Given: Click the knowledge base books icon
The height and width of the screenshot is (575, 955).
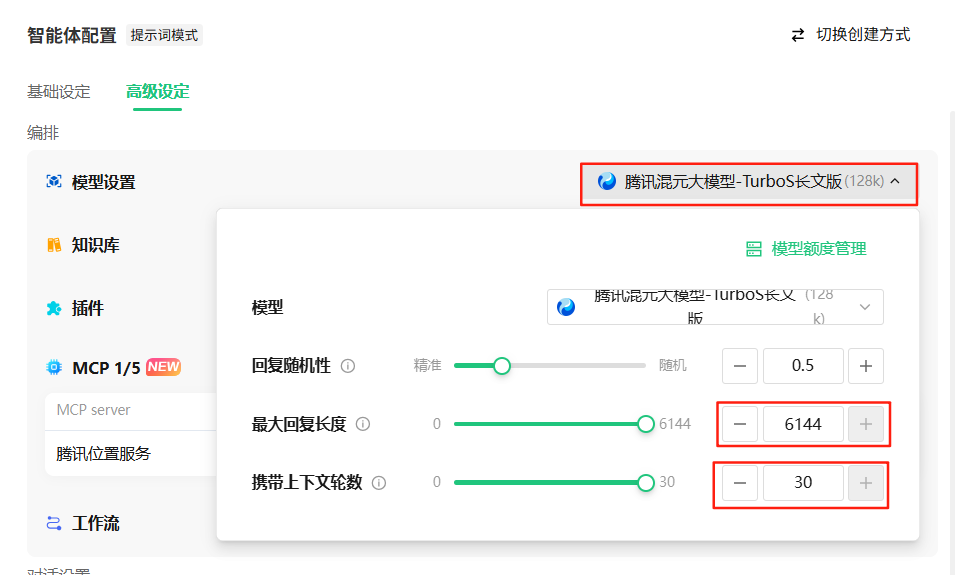Looking at the screenshot, I should [54, 245].
